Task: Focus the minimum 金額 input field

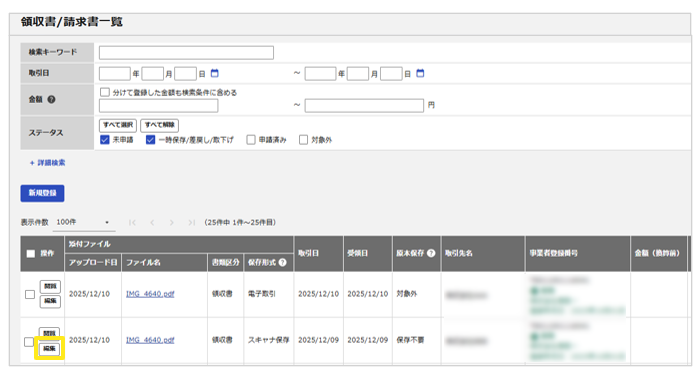Action: point(158,106)
